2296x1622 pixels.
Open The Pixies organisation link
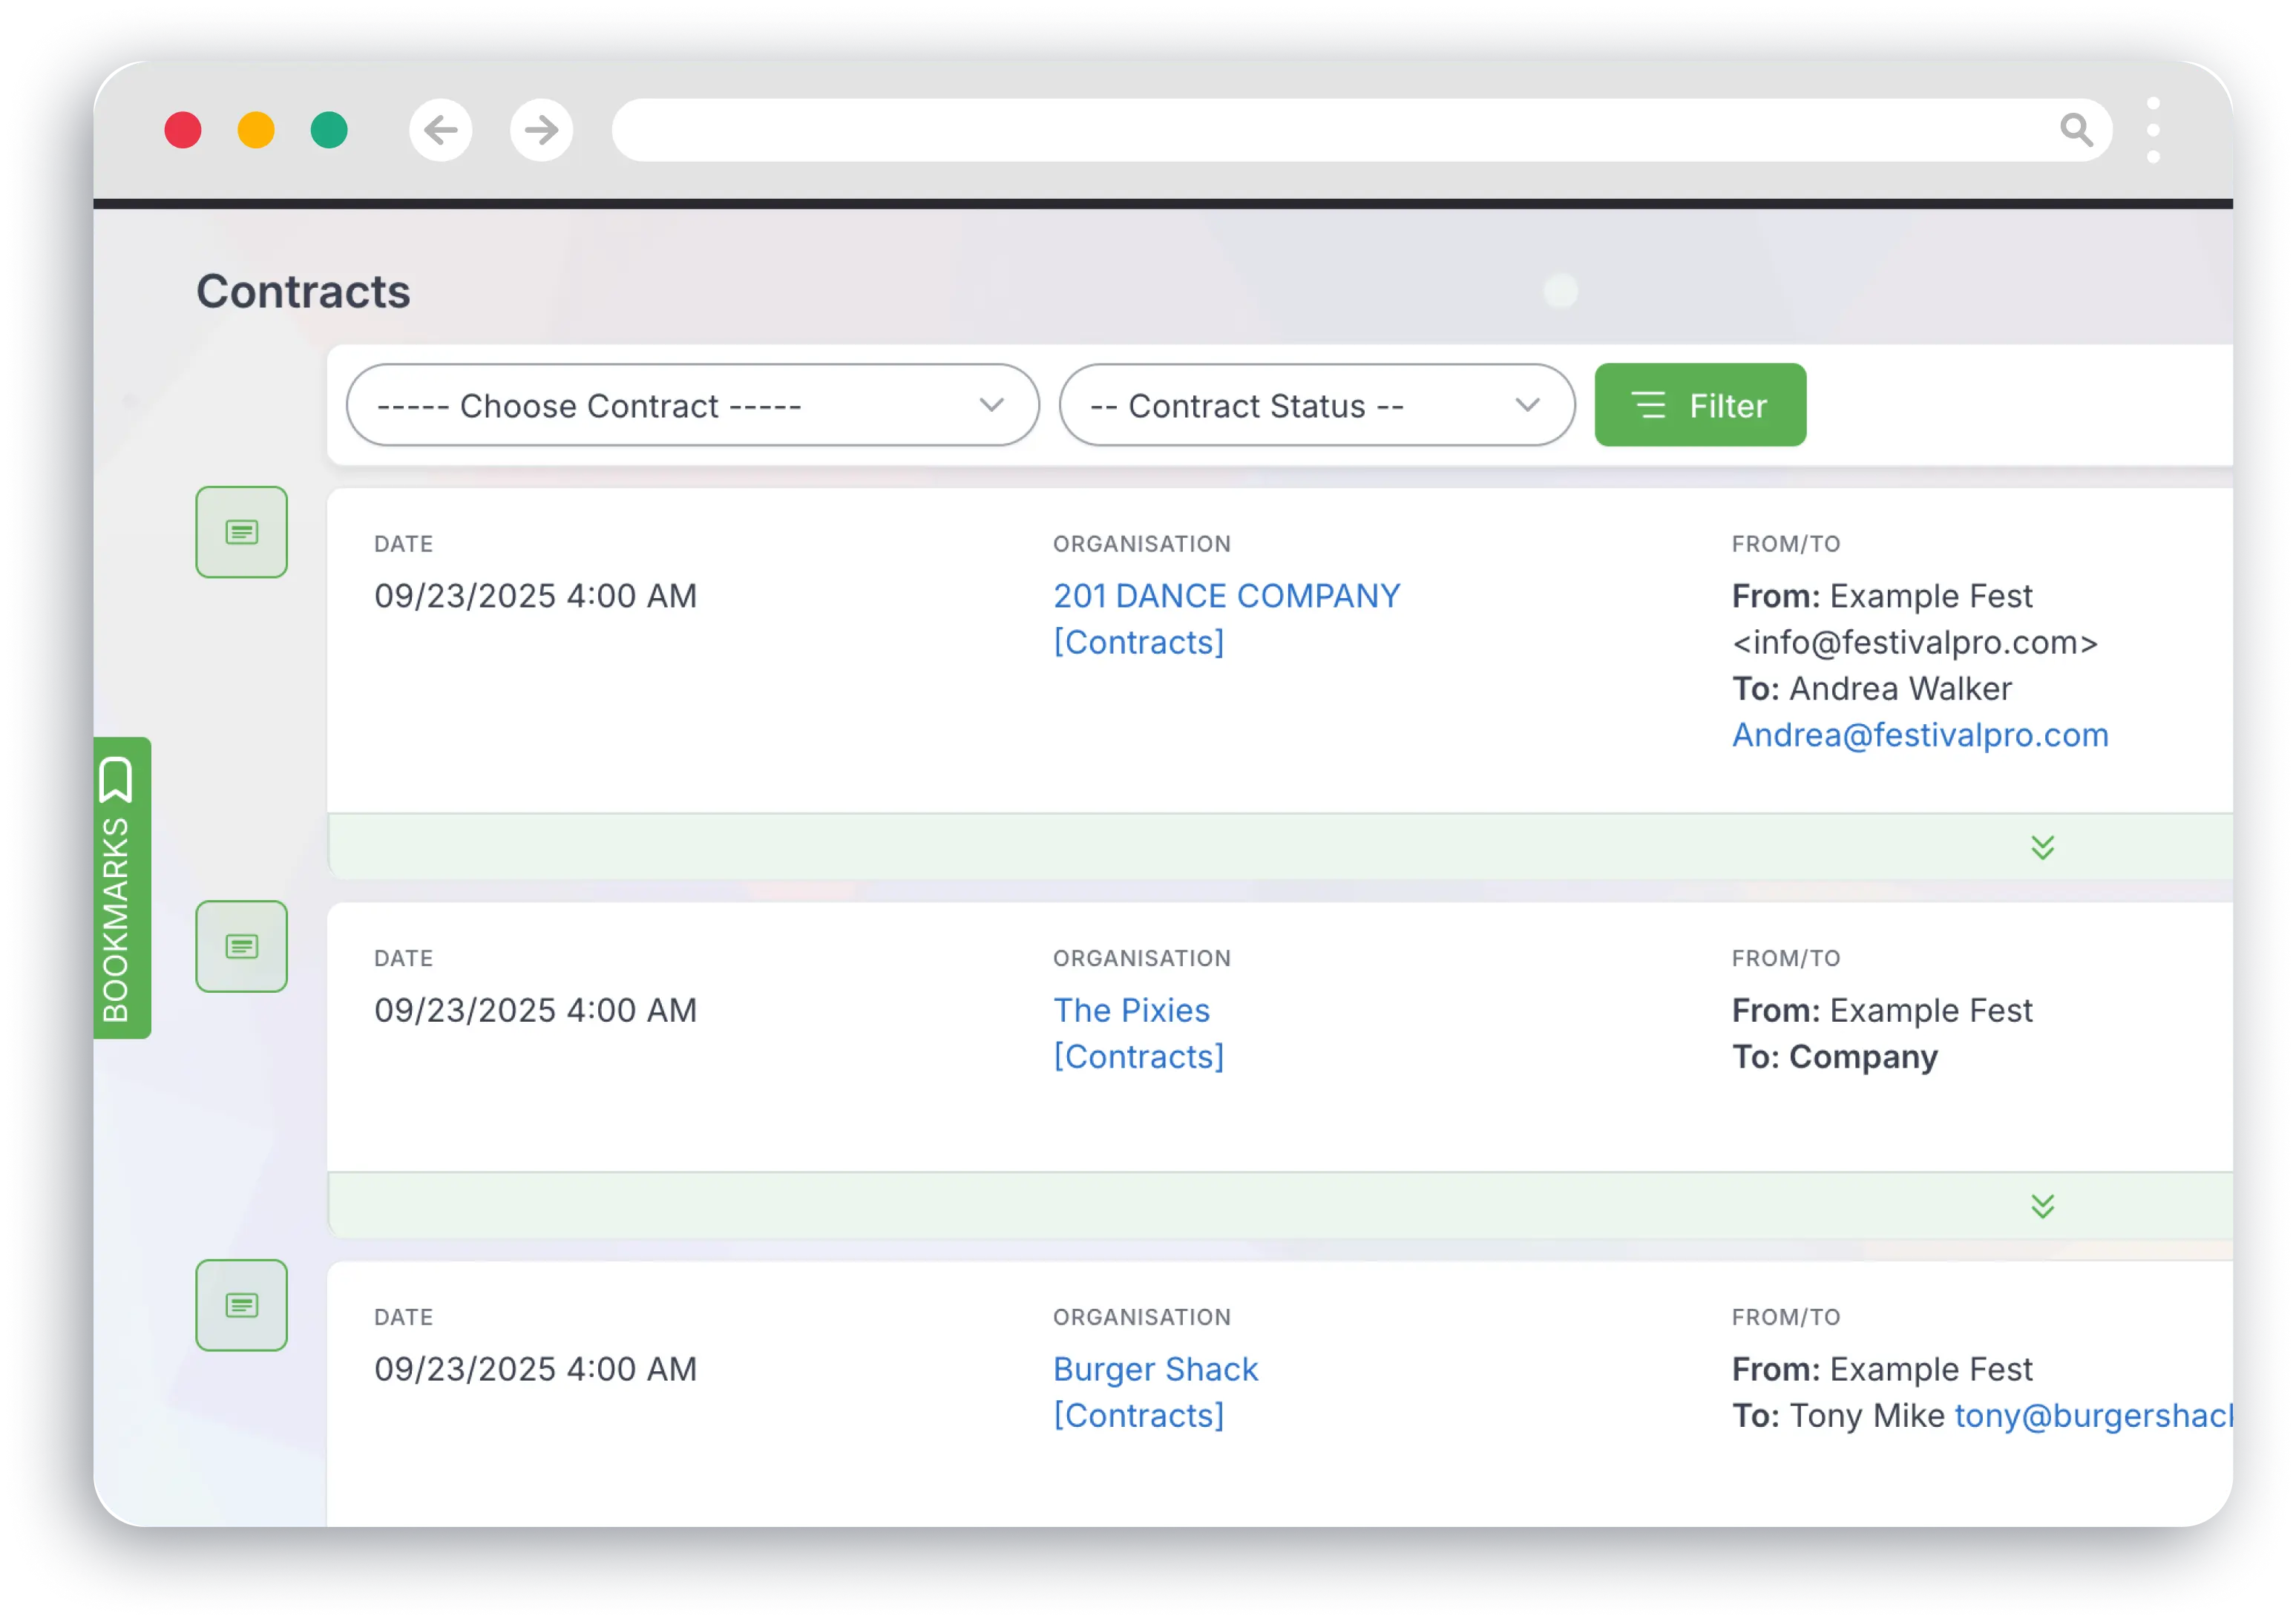coord(1131,1010)
